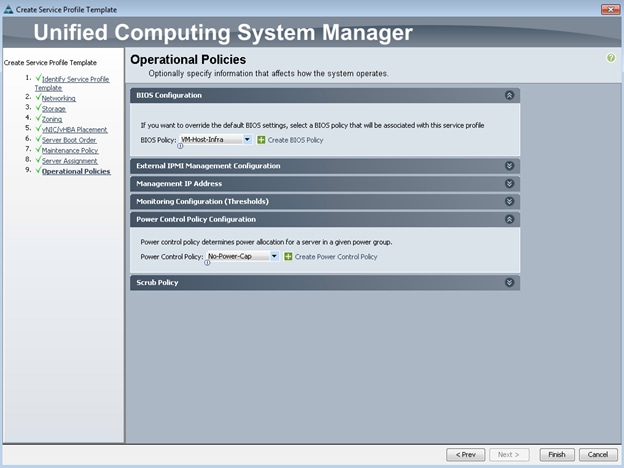Close the Create Service Profile Template window
The width and height of the screenshot is (624, 468).
(610, 10)
